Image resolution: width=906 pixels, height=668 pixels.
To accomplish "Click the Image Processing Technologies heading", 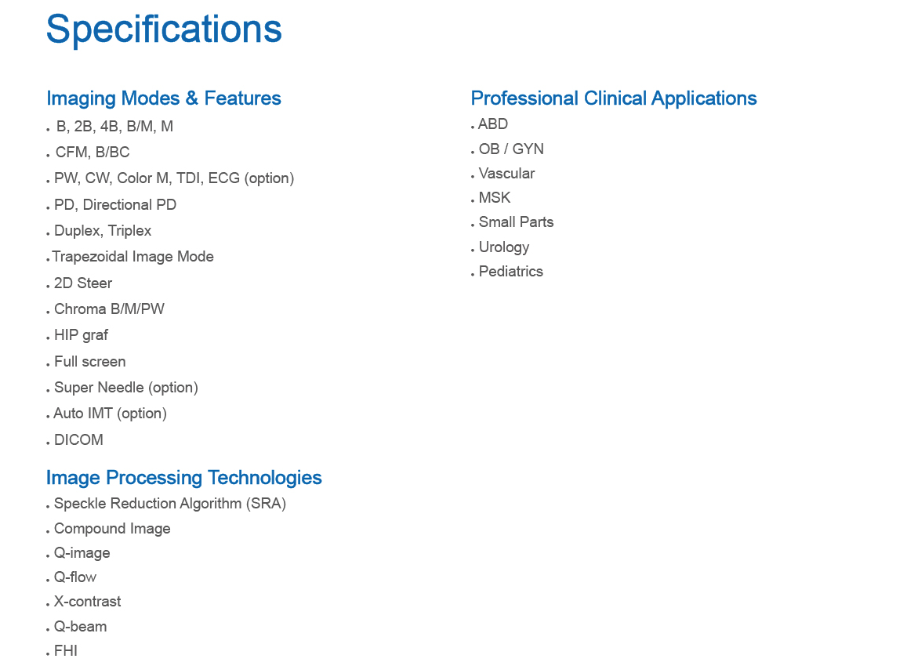I will click(184, 477).
